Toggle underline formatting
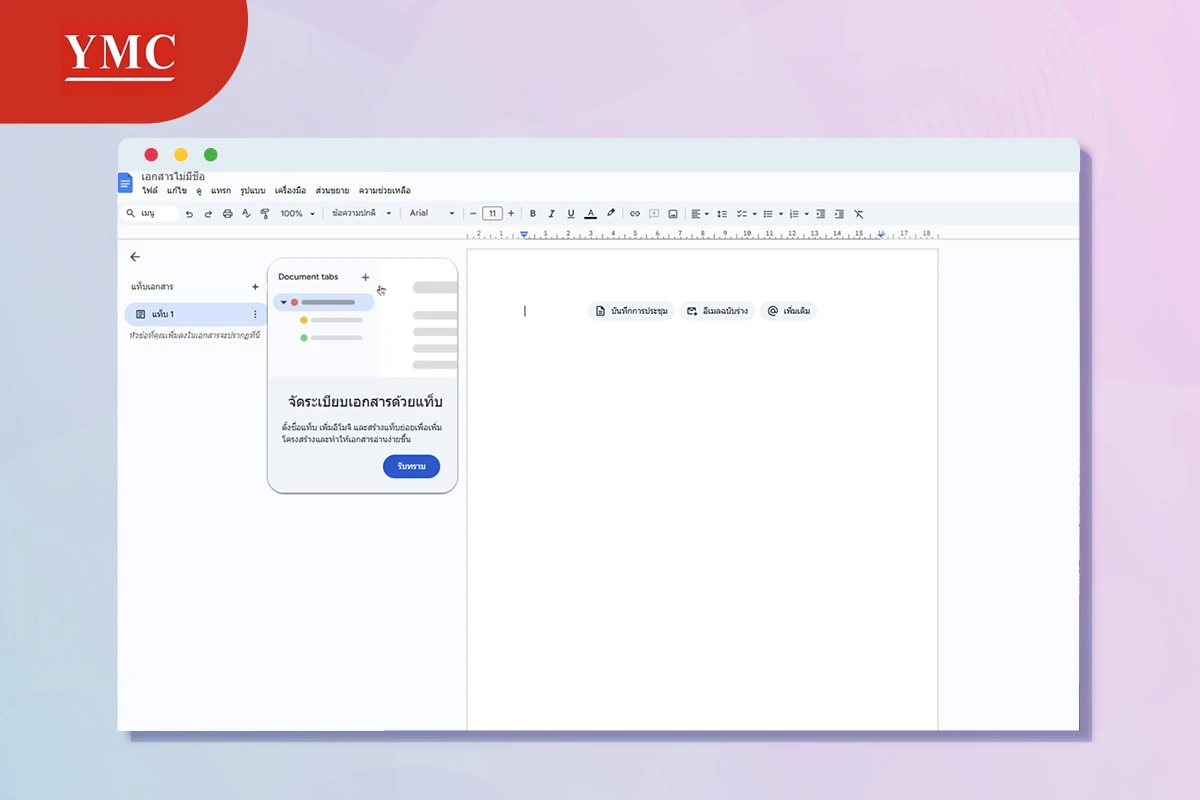 [x=571, y=213]
